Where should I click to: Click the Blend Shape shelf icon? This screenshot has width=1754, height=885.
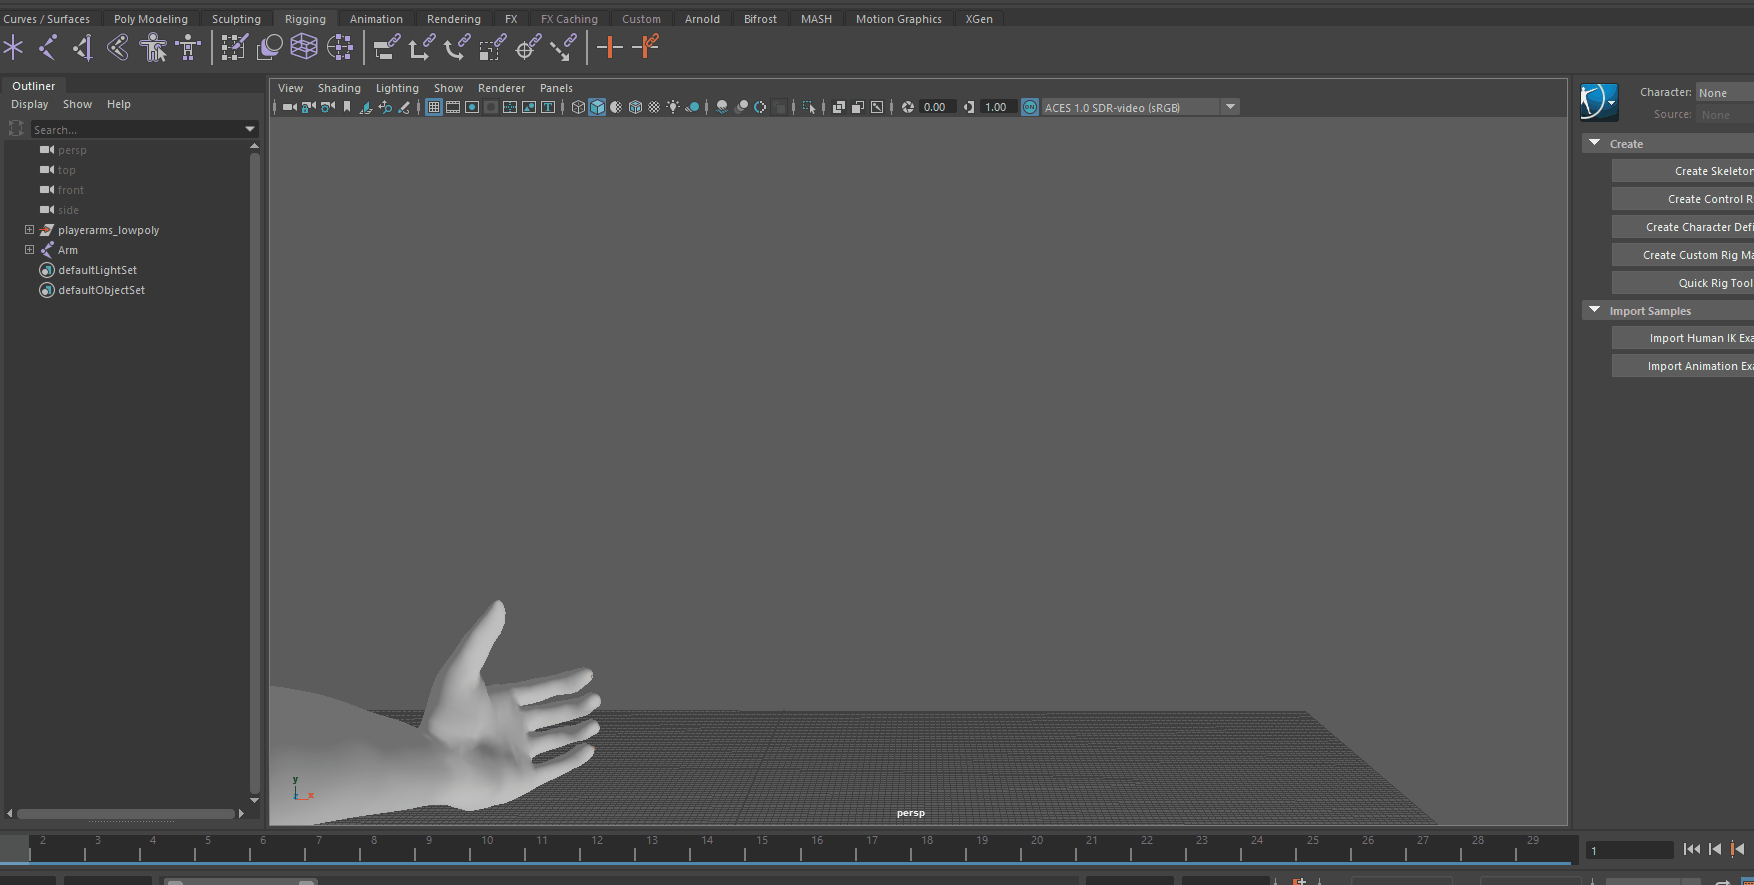tap(270, 47)
